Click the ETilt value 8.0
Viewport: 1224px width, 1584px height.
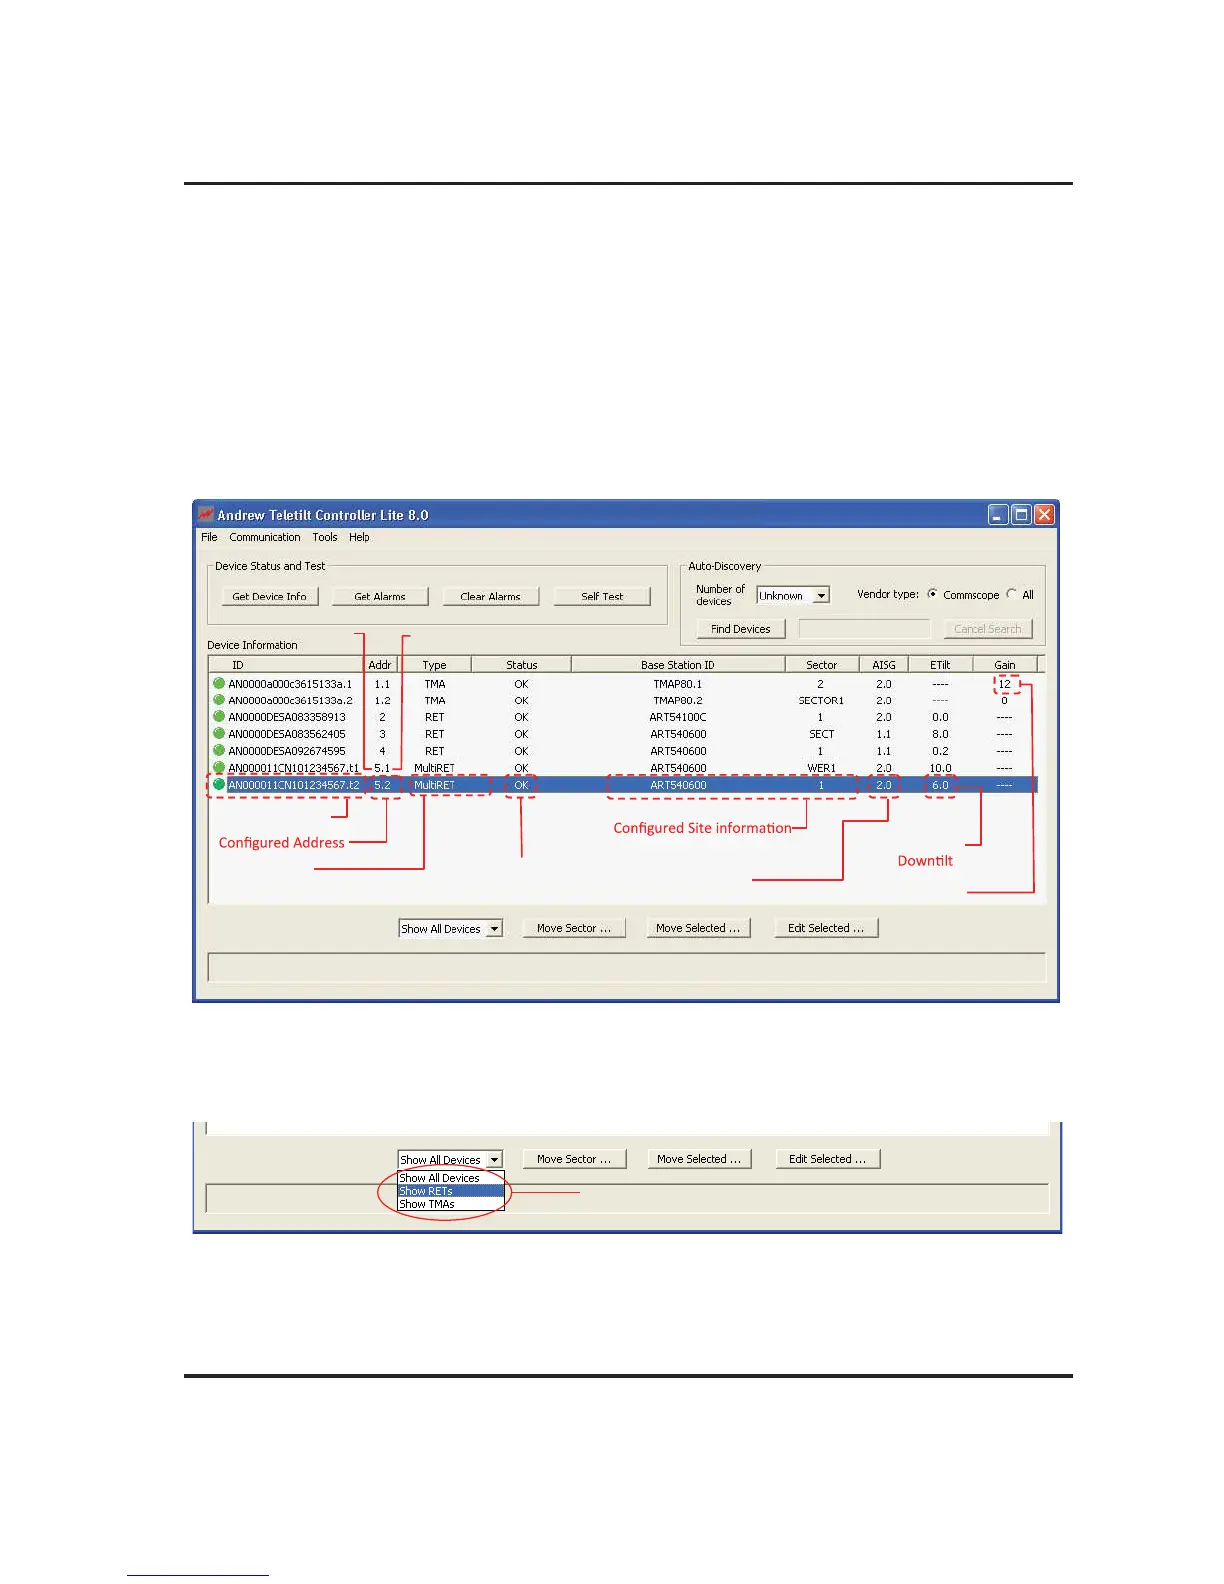940,734
